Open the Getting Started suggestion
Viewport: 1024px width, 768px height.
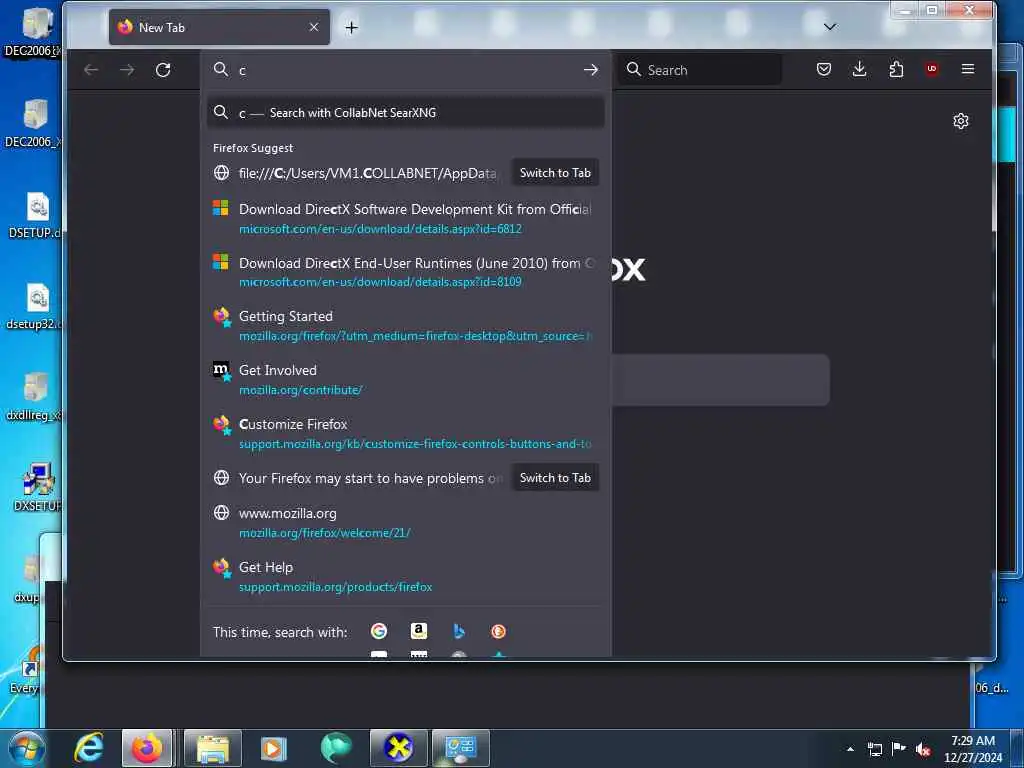point(406,325)
